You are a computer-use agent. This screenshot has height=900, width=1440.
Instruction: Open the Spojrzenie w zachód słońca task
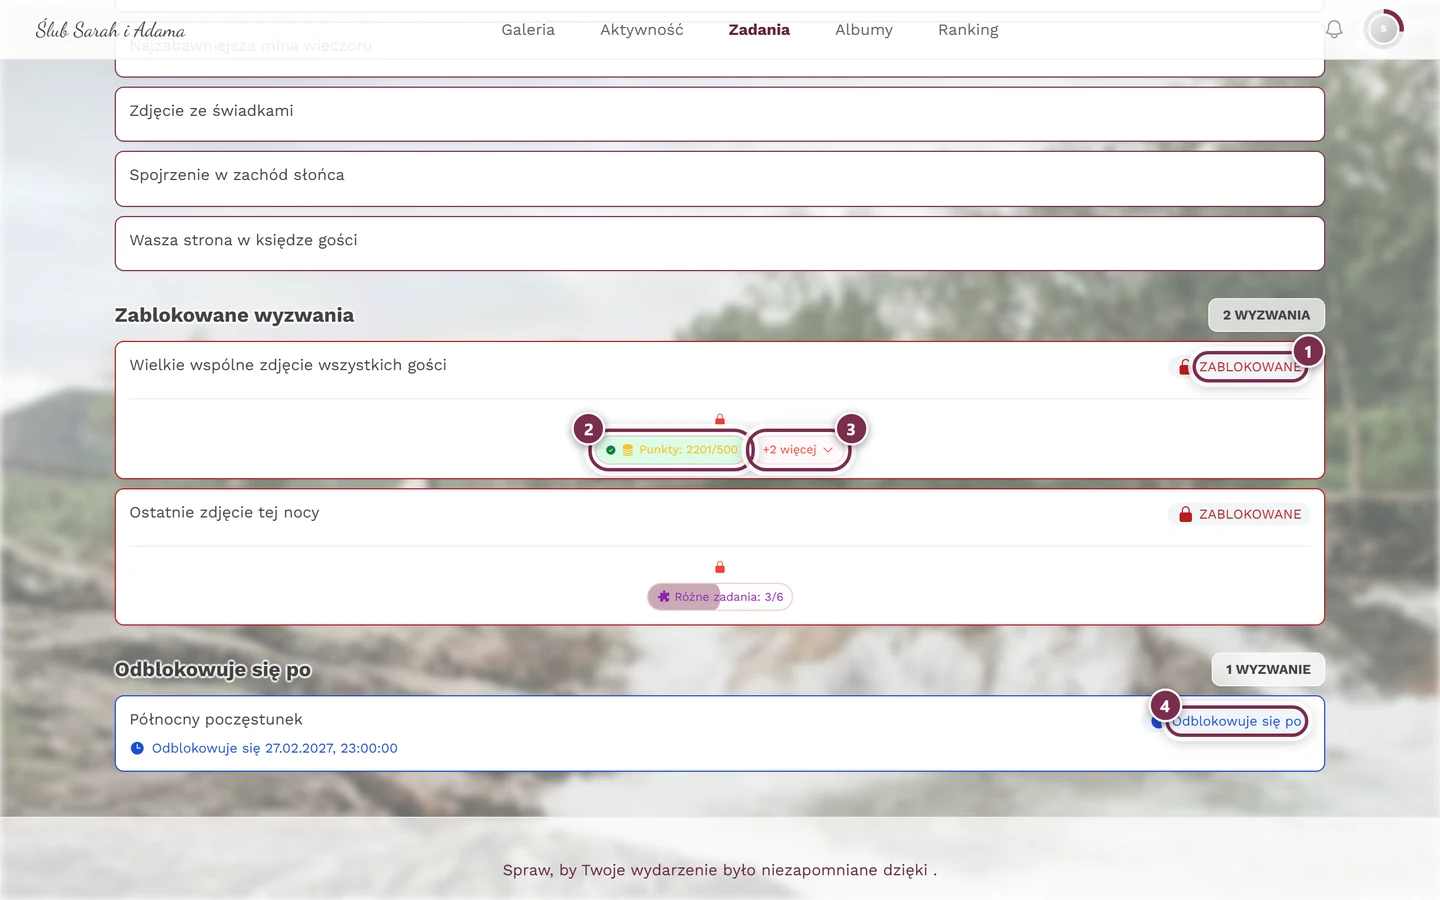click(x=720, y=179)
